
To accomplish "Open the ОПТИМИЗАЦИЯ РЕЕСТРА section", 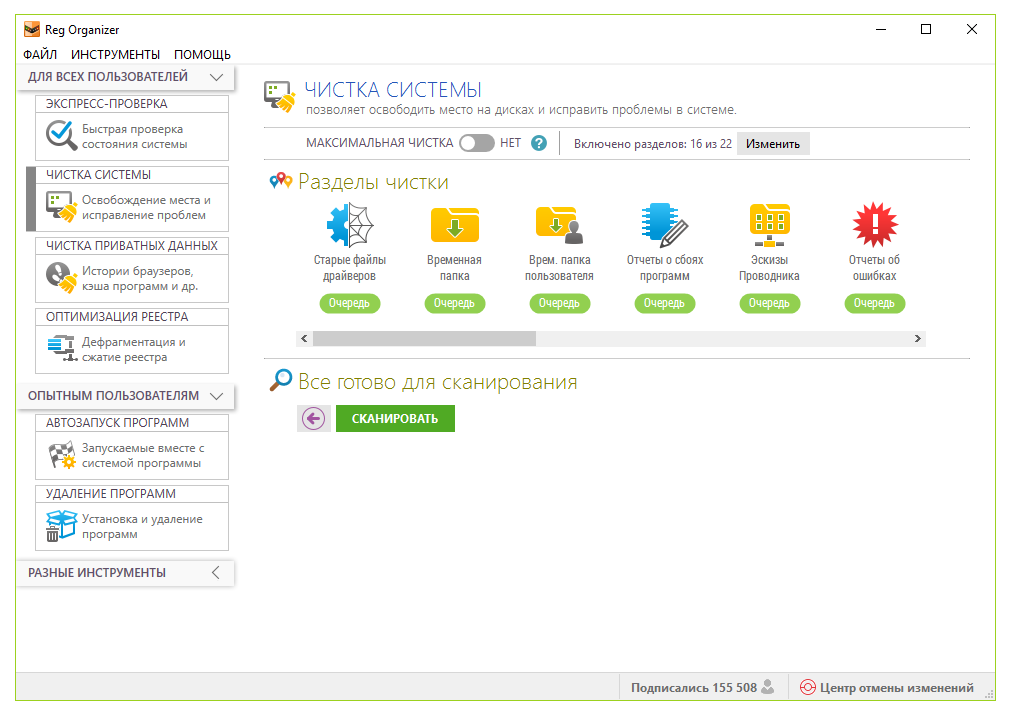I will point(132,341).
